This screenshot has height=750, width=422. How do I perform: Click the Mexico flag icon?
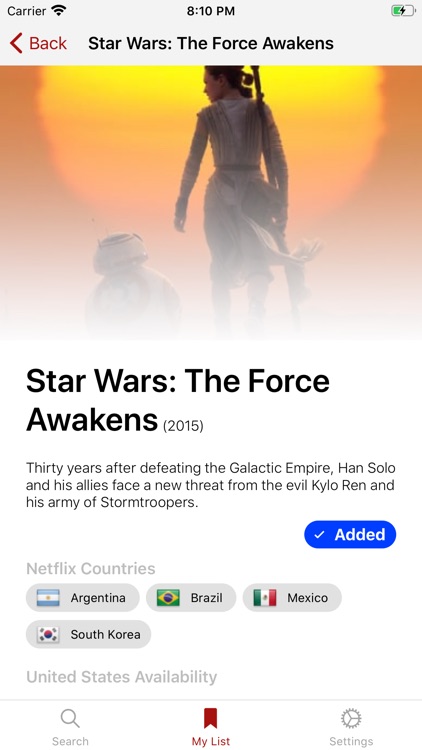click(265, 597)
